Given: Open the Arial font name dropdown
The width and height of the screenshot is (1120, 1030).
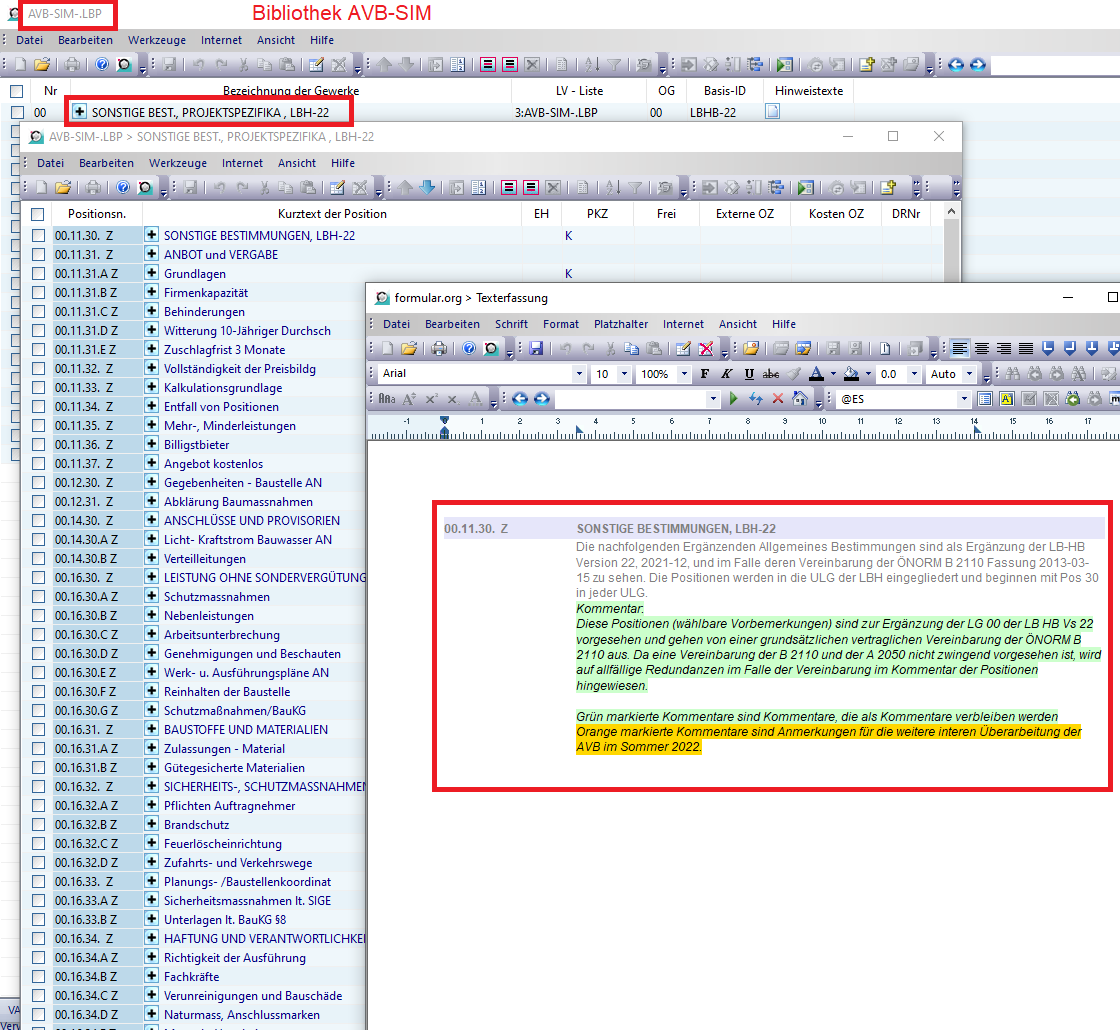Looking at the screenshot, I should [x=578, y=374].
